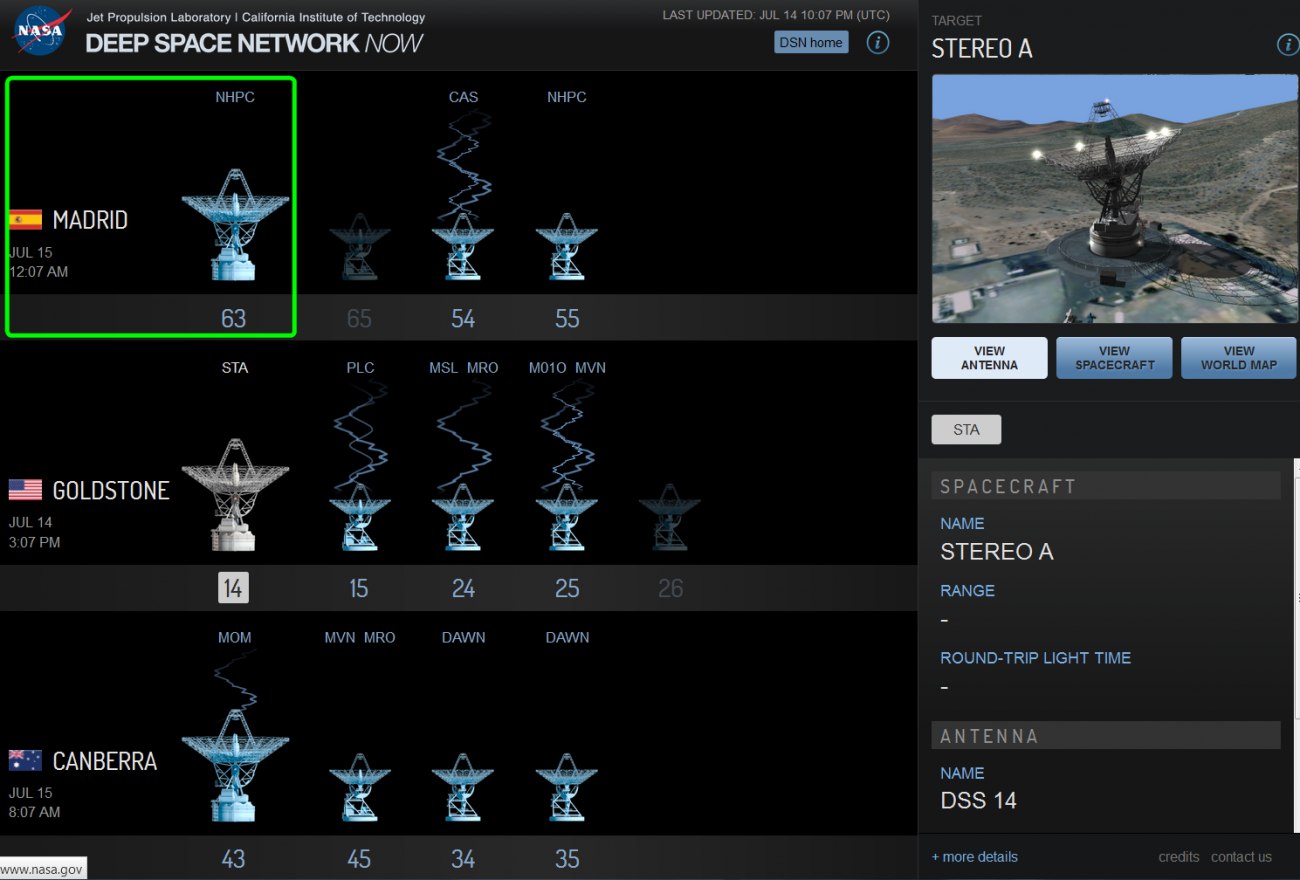The image size is (1300, 880).
Task: Select Goldstone antenna dish 14
Action: tap(234, 495)
